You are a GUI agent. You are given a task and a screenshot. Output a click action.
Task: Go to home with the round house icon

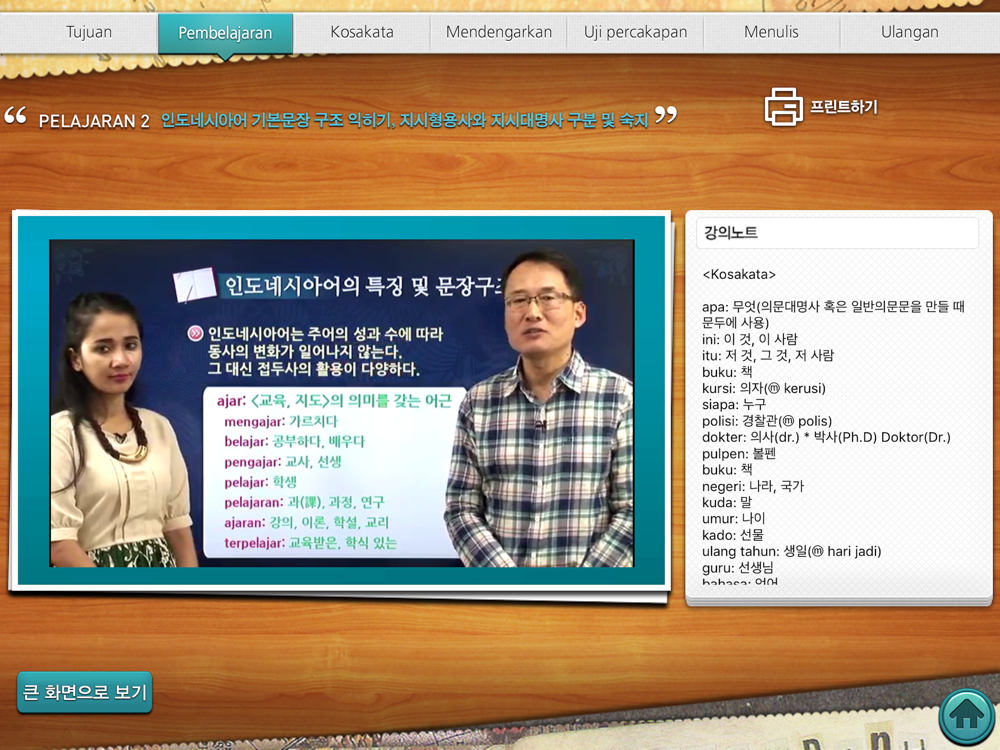pyautogui.click(x=967, y=716)
